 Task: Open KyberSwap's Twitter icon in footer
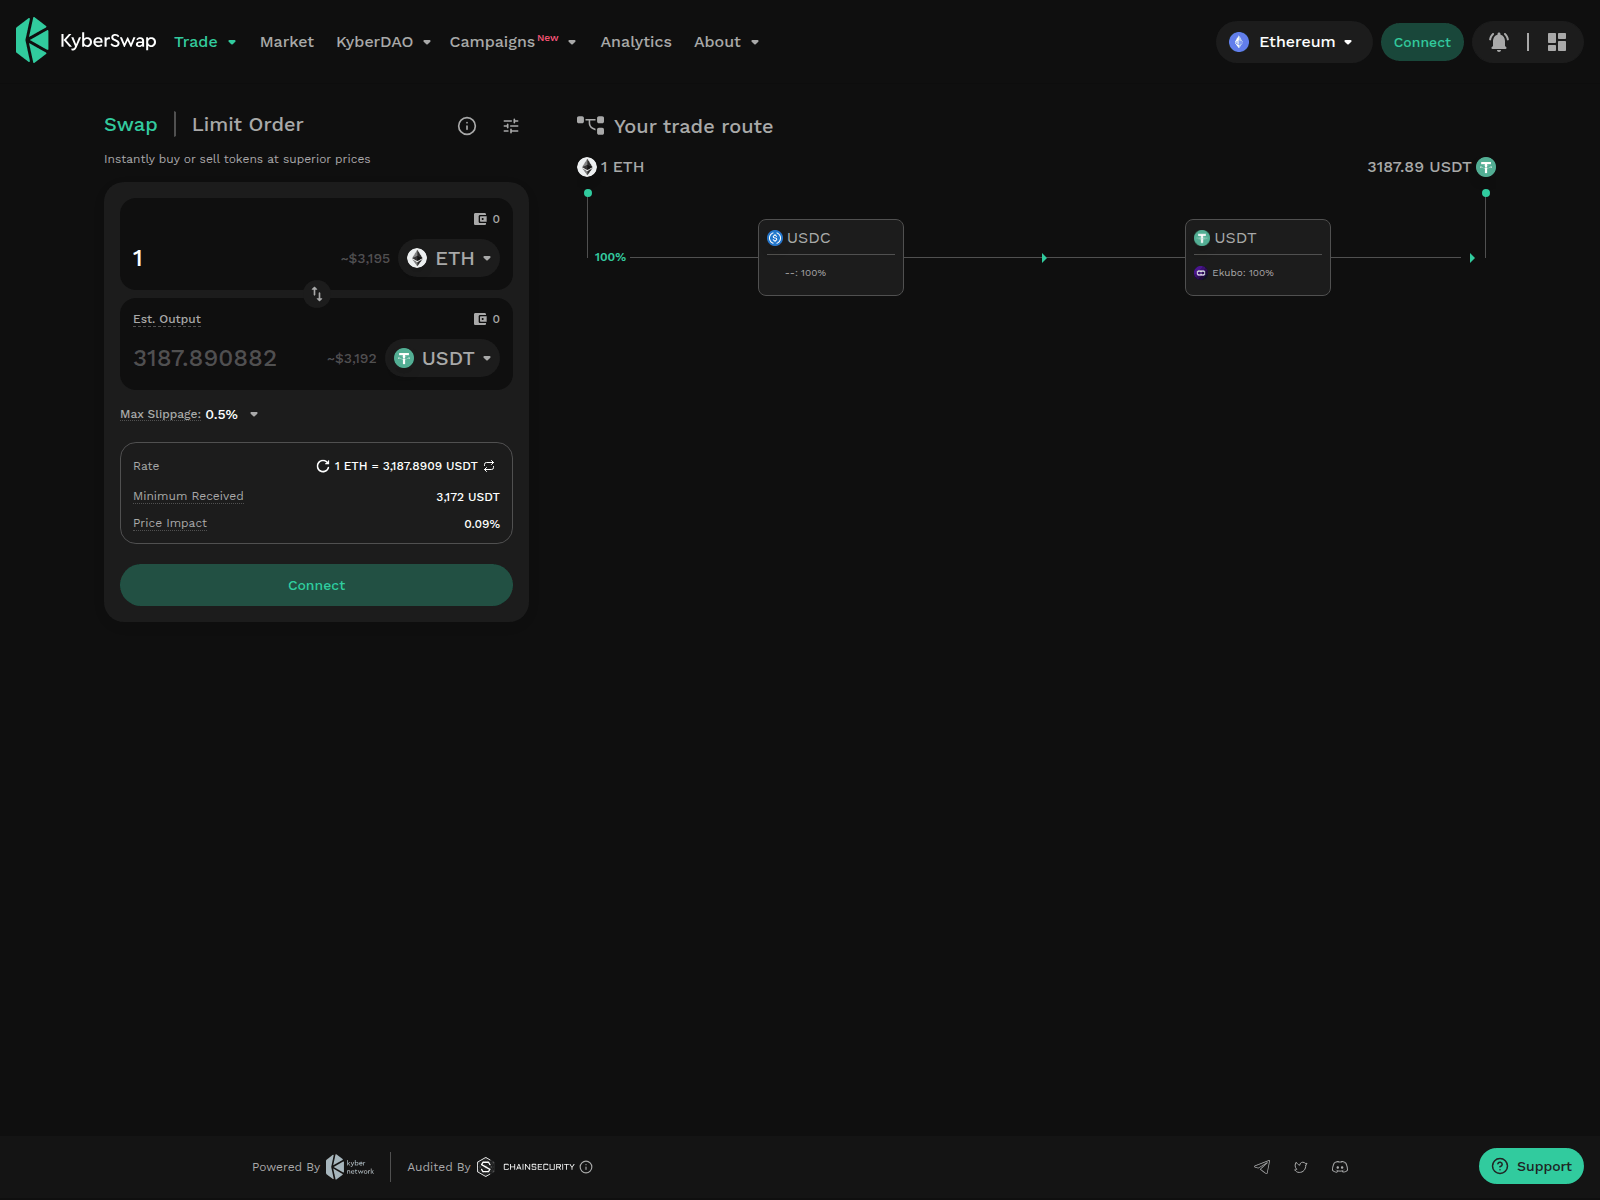[1301, 1167]
